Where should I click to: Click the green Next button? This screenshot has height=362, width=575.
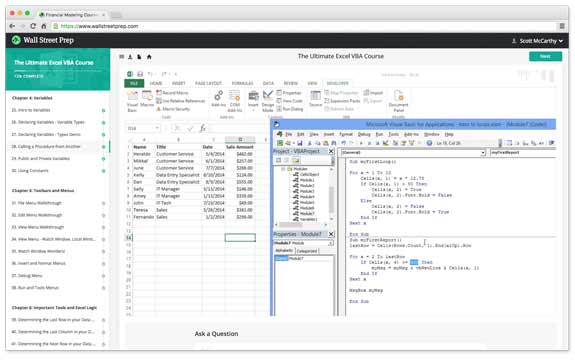(x=545, y=56)
